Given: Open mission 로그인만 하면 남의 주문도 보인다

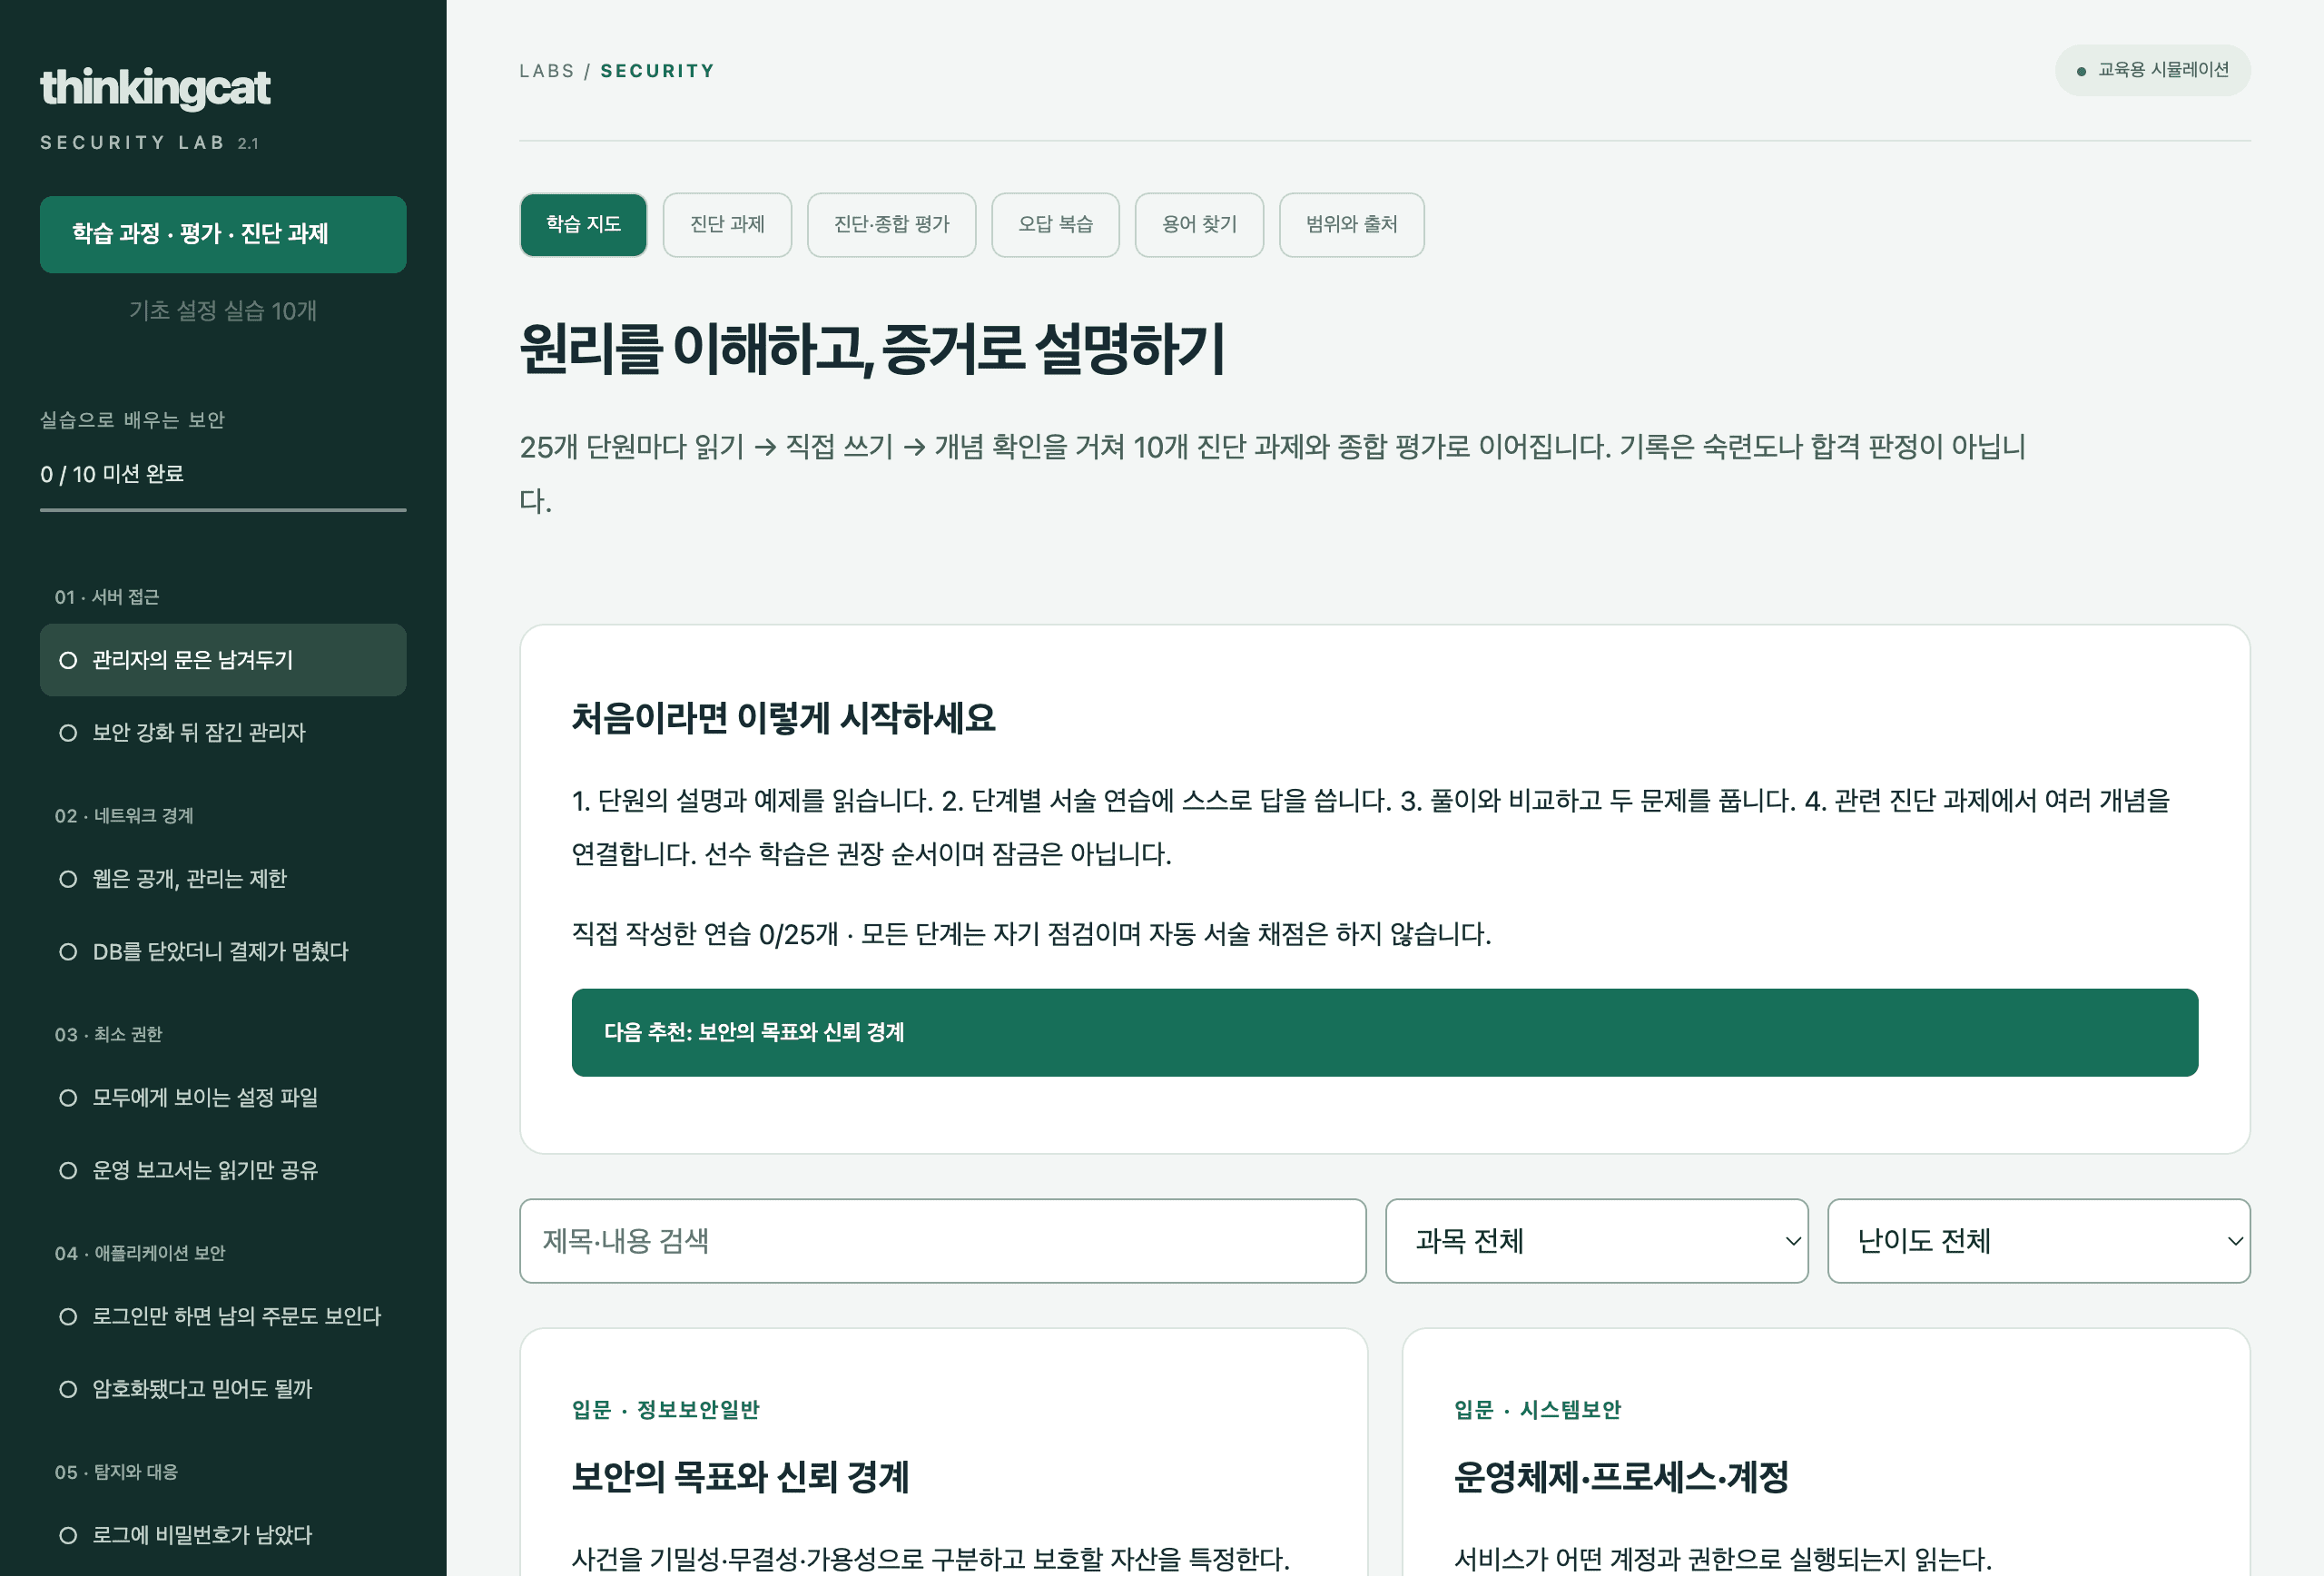Looking at the screenshot, I should (223, 1316).
